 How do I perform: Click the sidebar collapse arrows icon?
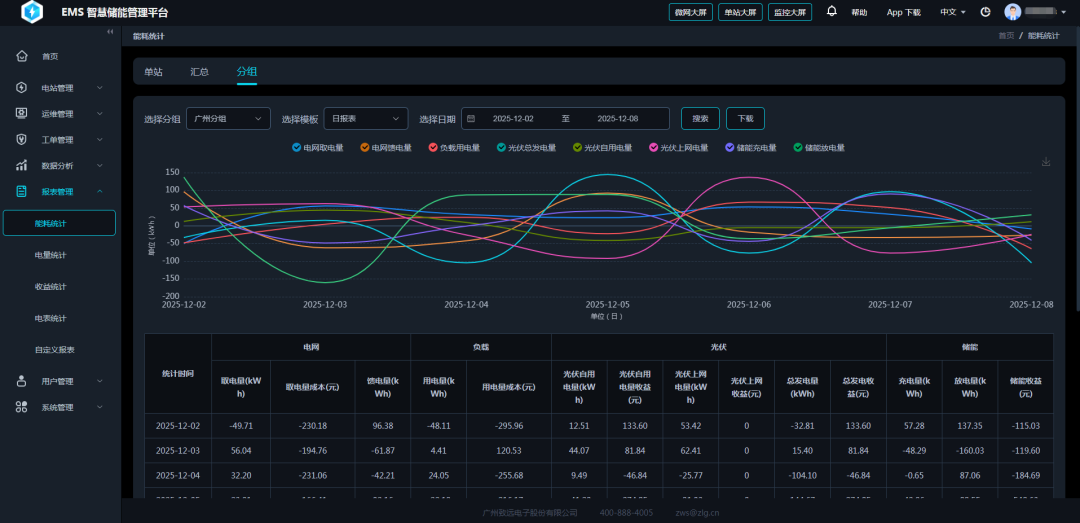coord(110,32)
